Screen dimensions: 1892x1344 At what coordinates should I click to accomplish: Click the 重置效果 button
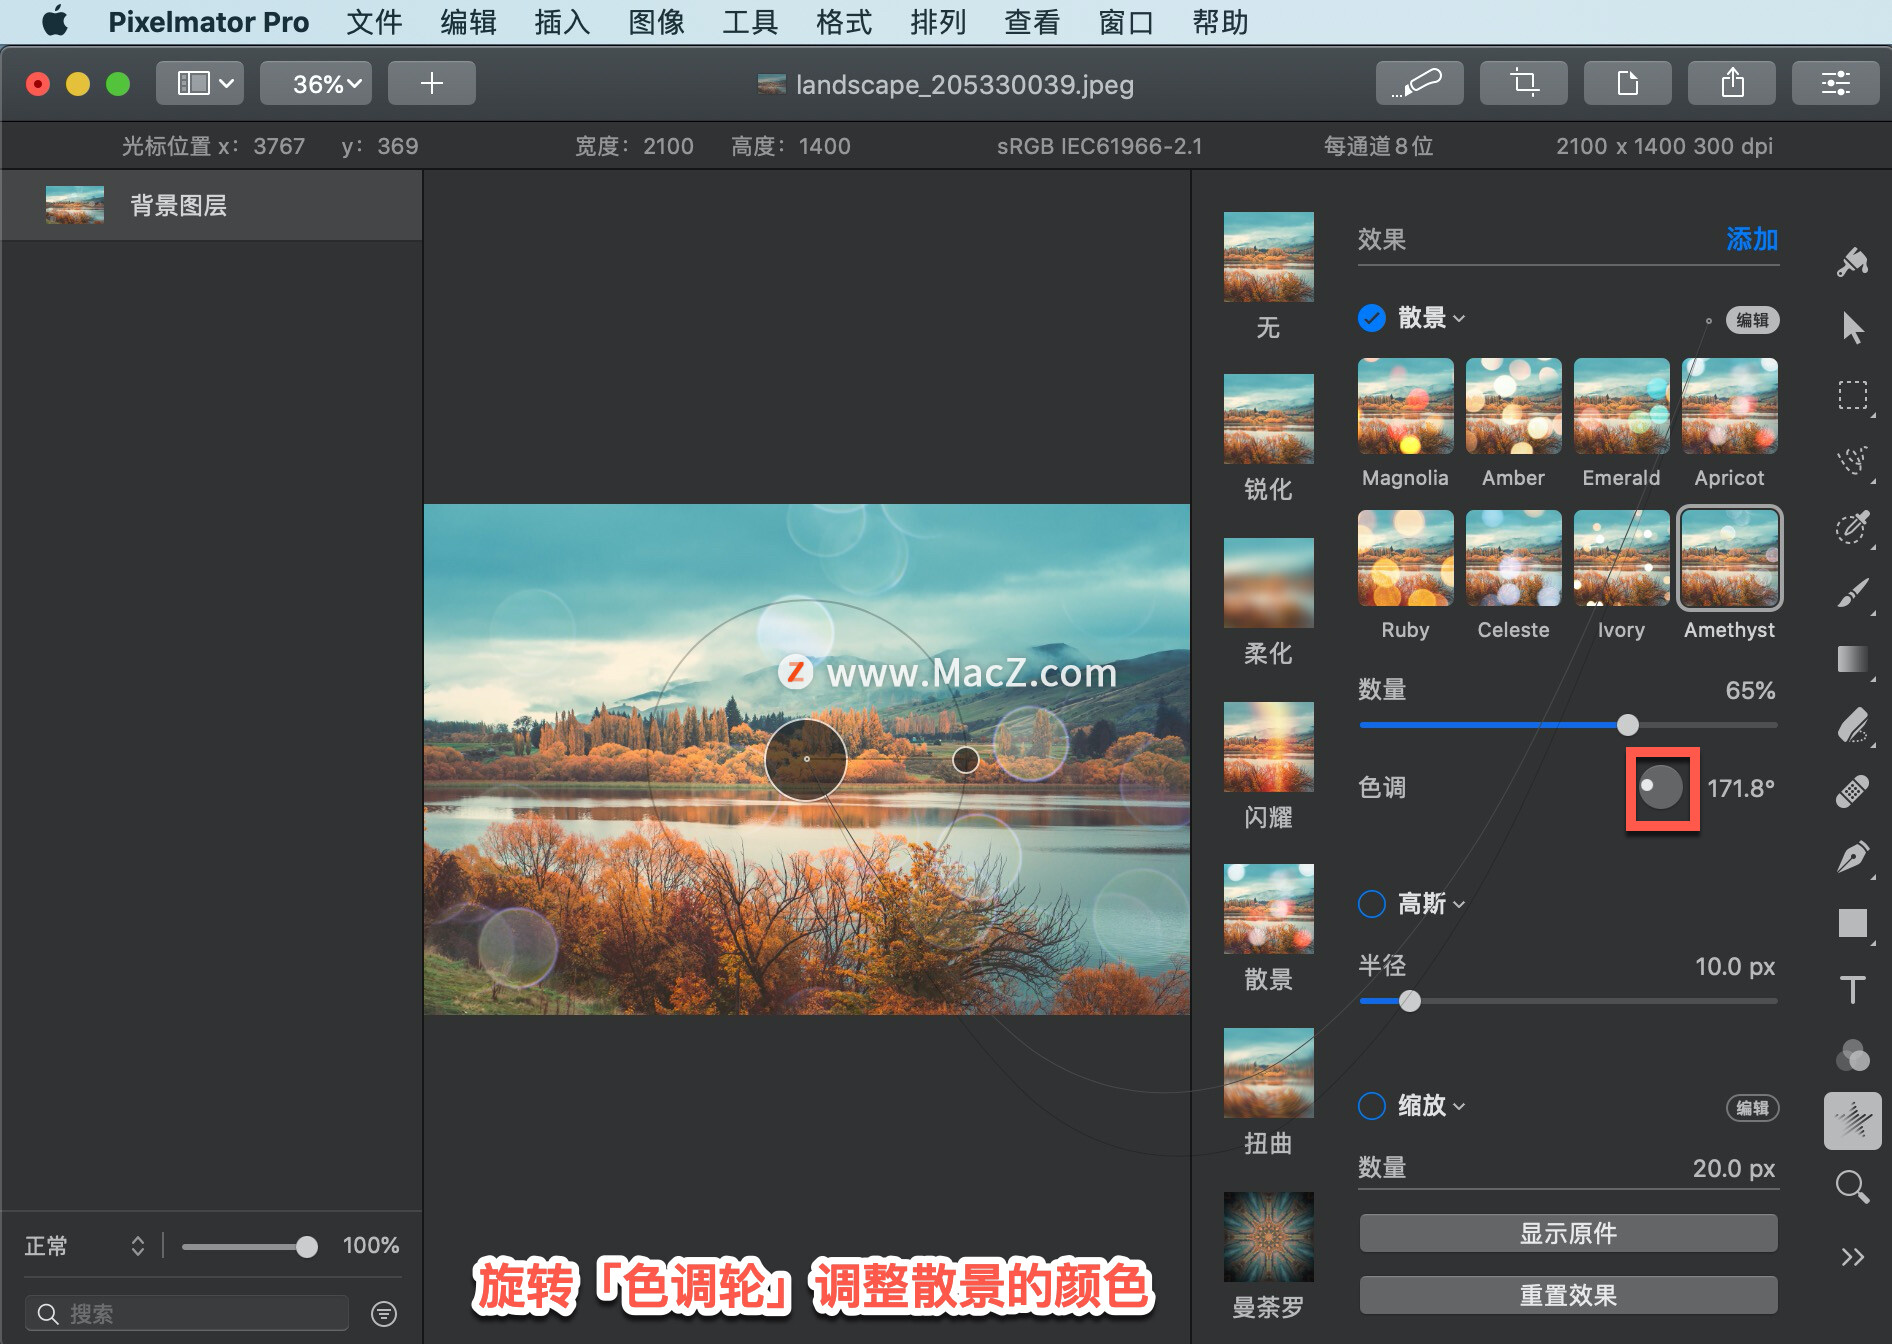[x=1568, y=1295]
